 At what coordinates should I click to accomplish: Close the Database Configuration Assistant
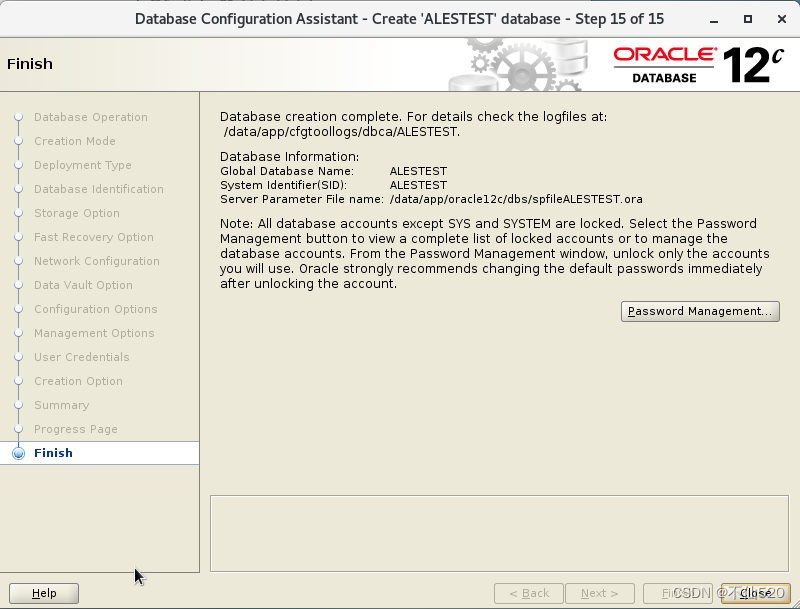(x=756, y=593)
